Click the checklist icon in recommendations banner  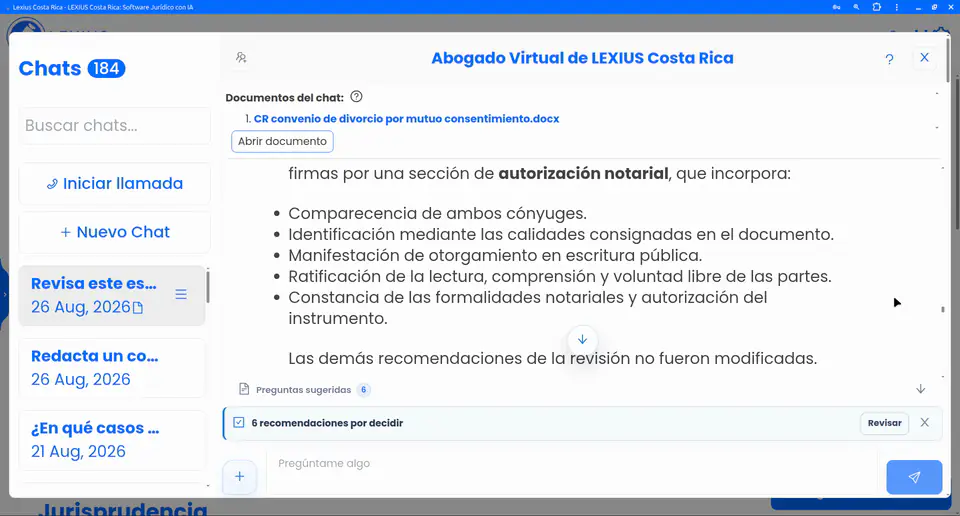point(239,422)
